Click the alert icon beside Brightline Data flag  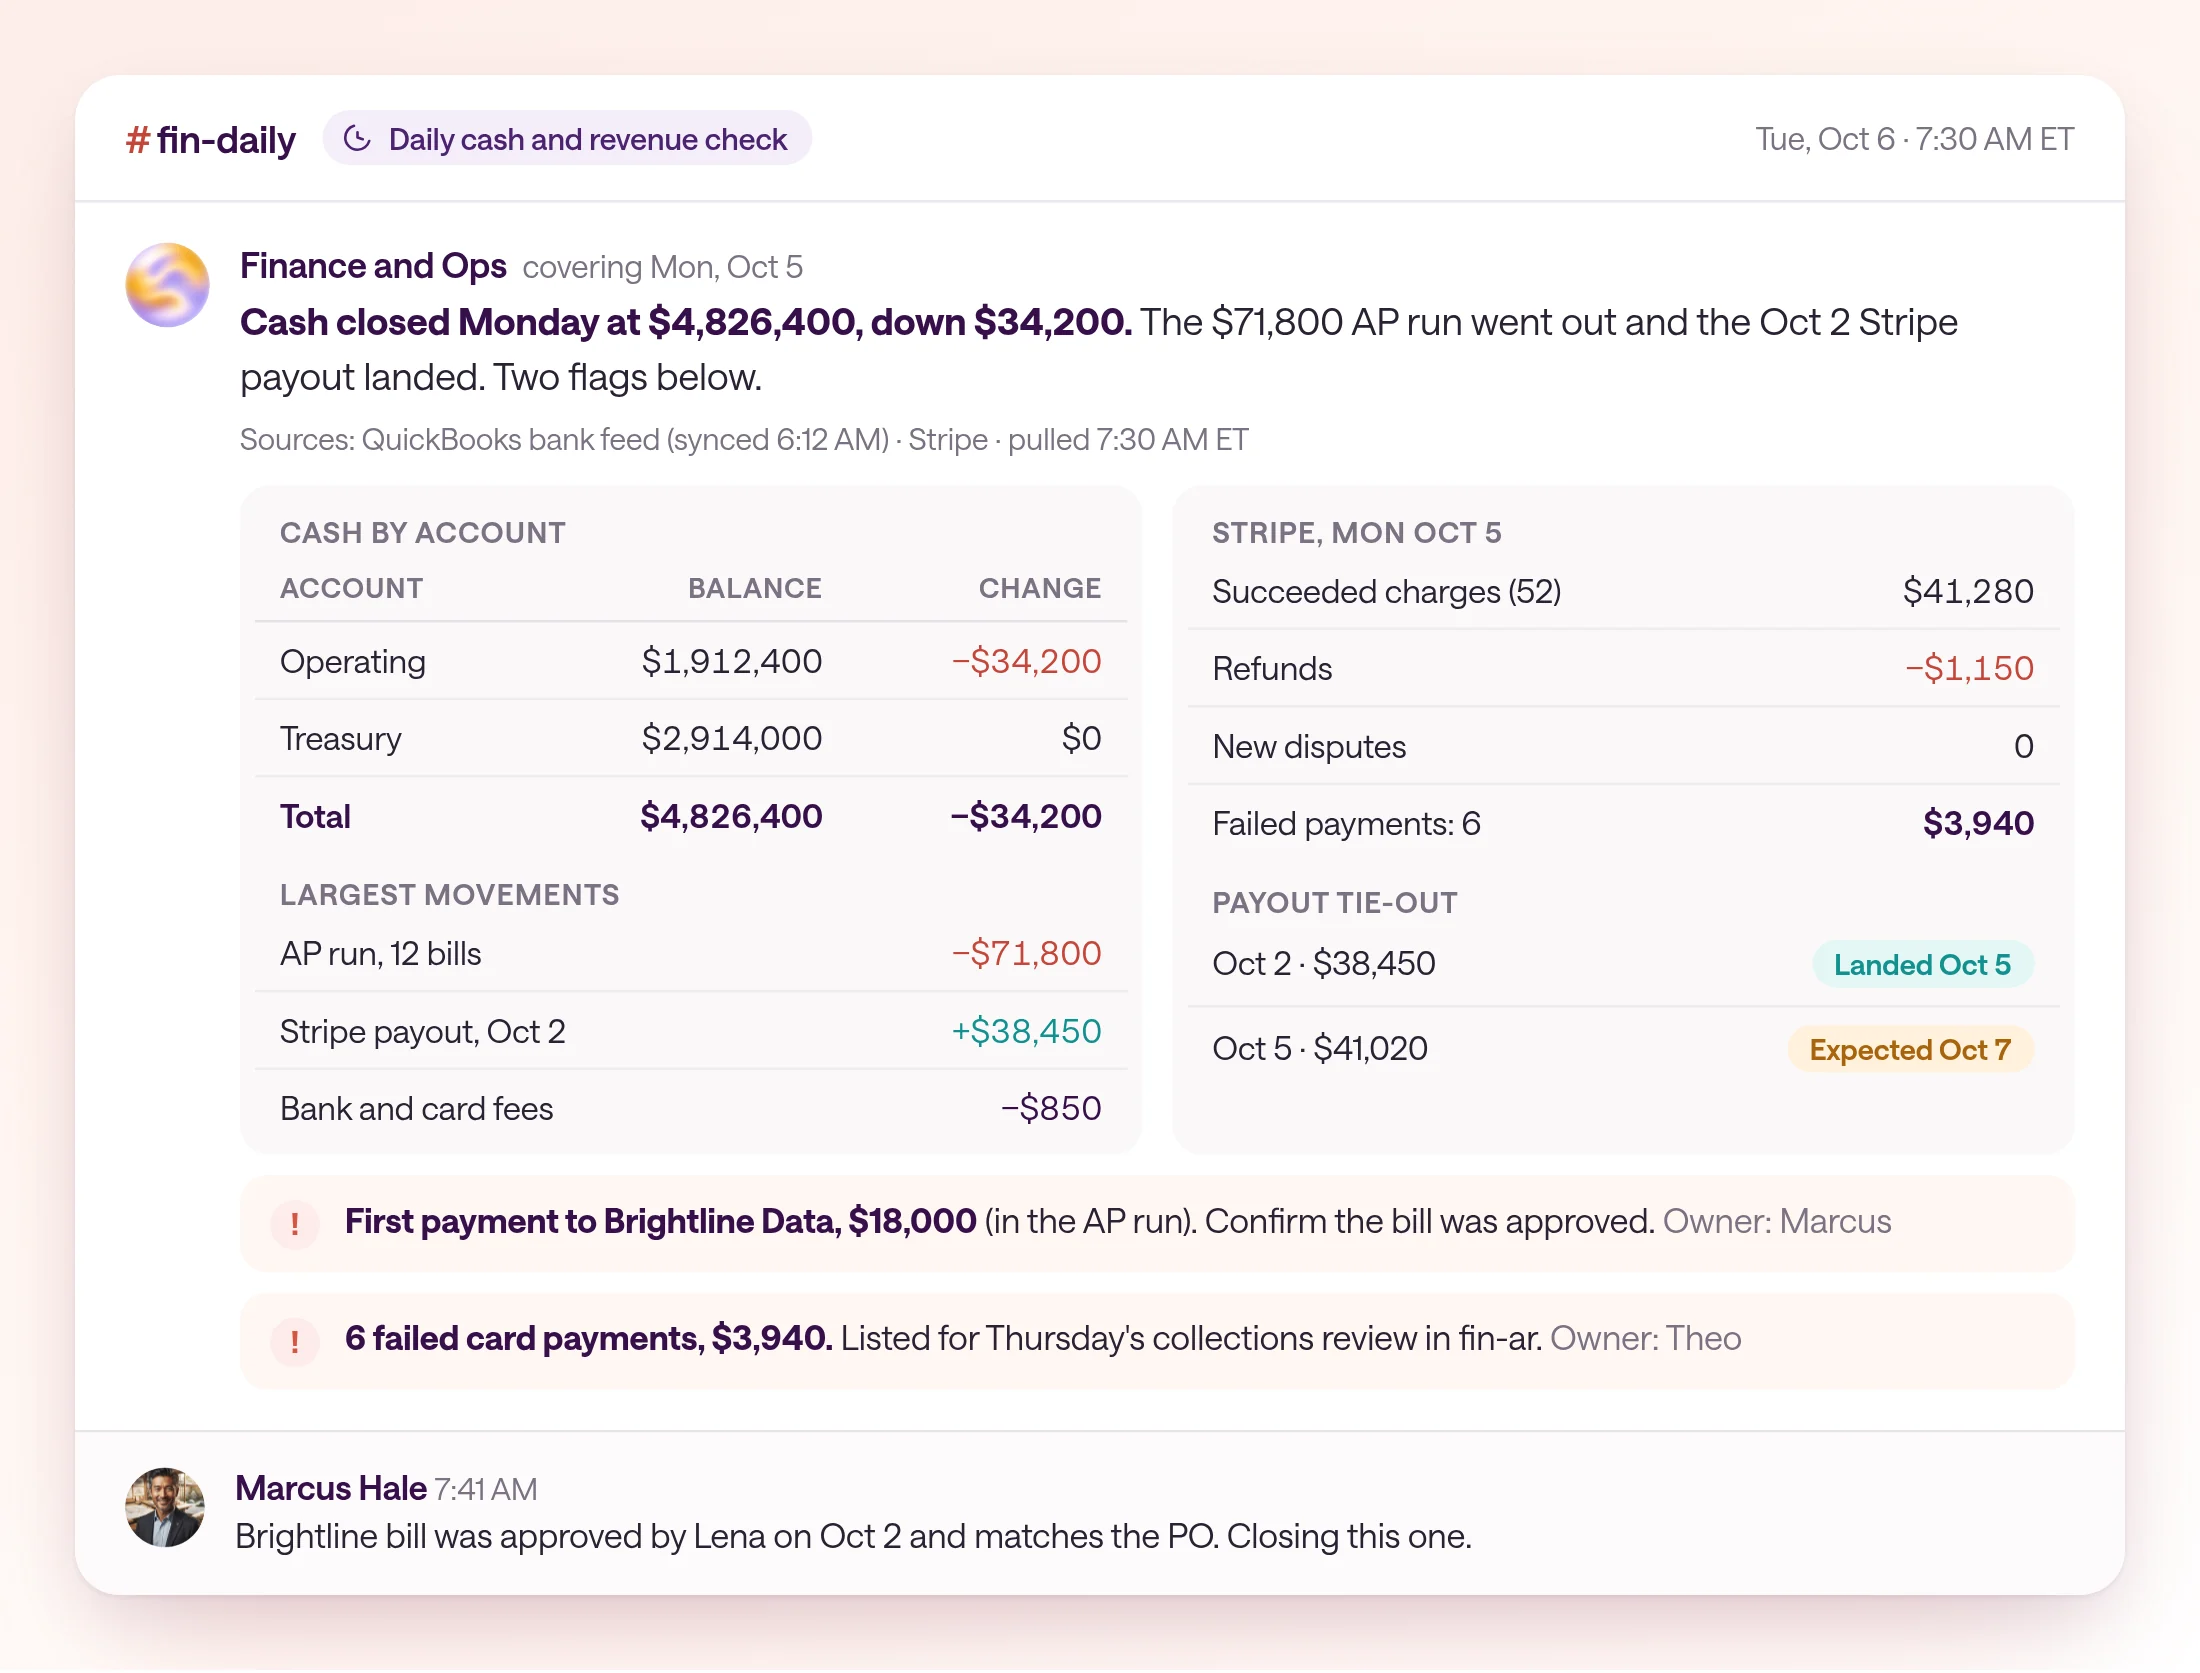pyautogui.click(x=295, y=1224)
